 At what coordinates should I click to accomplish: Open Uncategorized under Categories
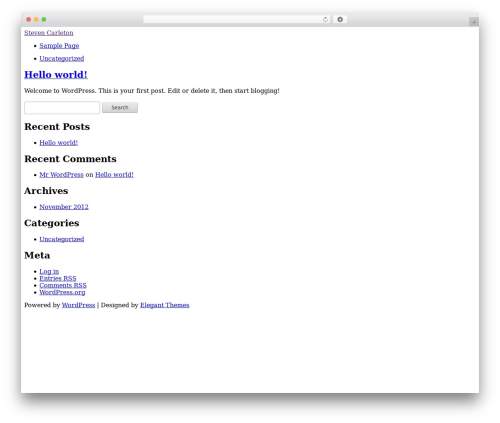62,239
